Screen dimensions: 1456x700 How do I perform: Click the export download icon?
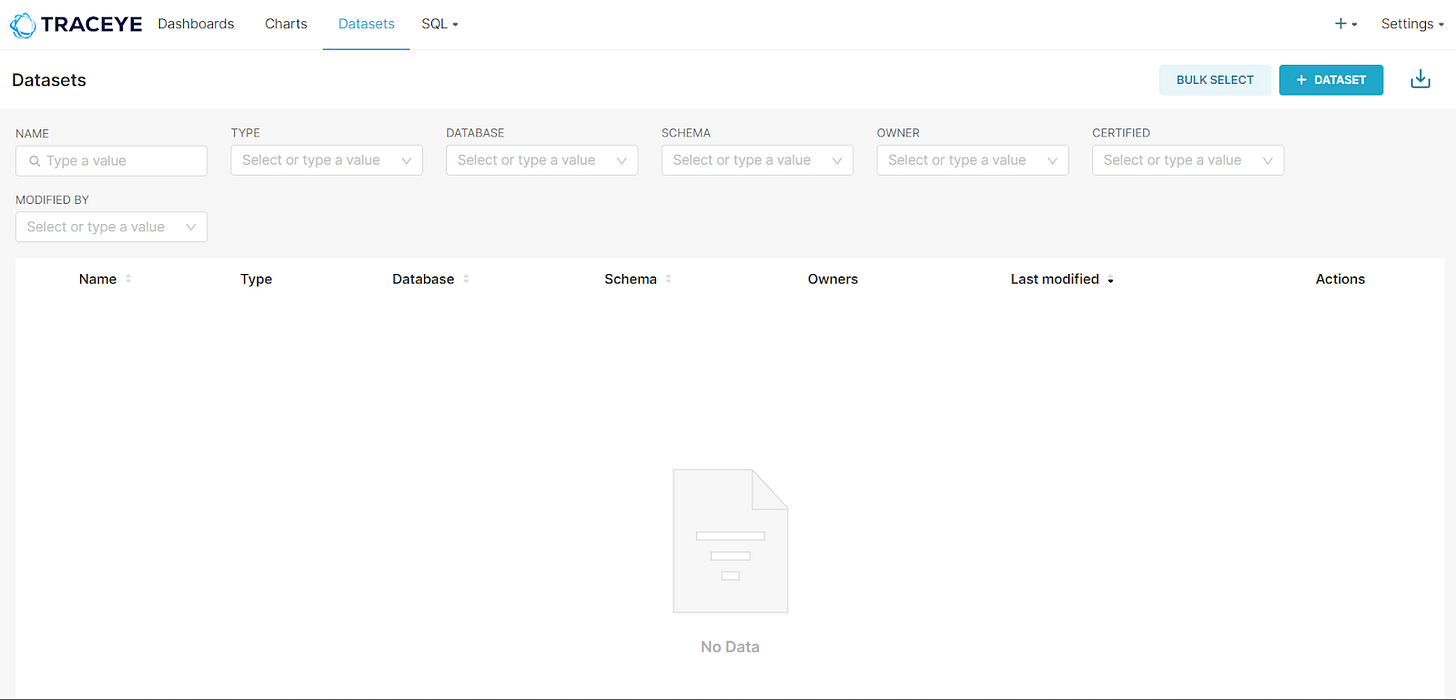click(x=1420, y=79)
